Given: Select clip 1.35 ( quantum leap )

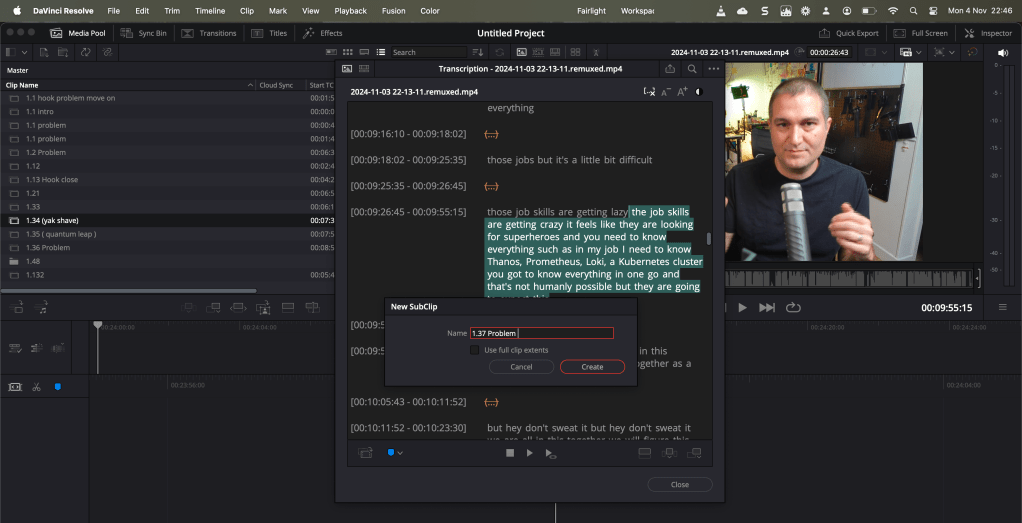Looking at the screenshot, I should coord(61,234).
